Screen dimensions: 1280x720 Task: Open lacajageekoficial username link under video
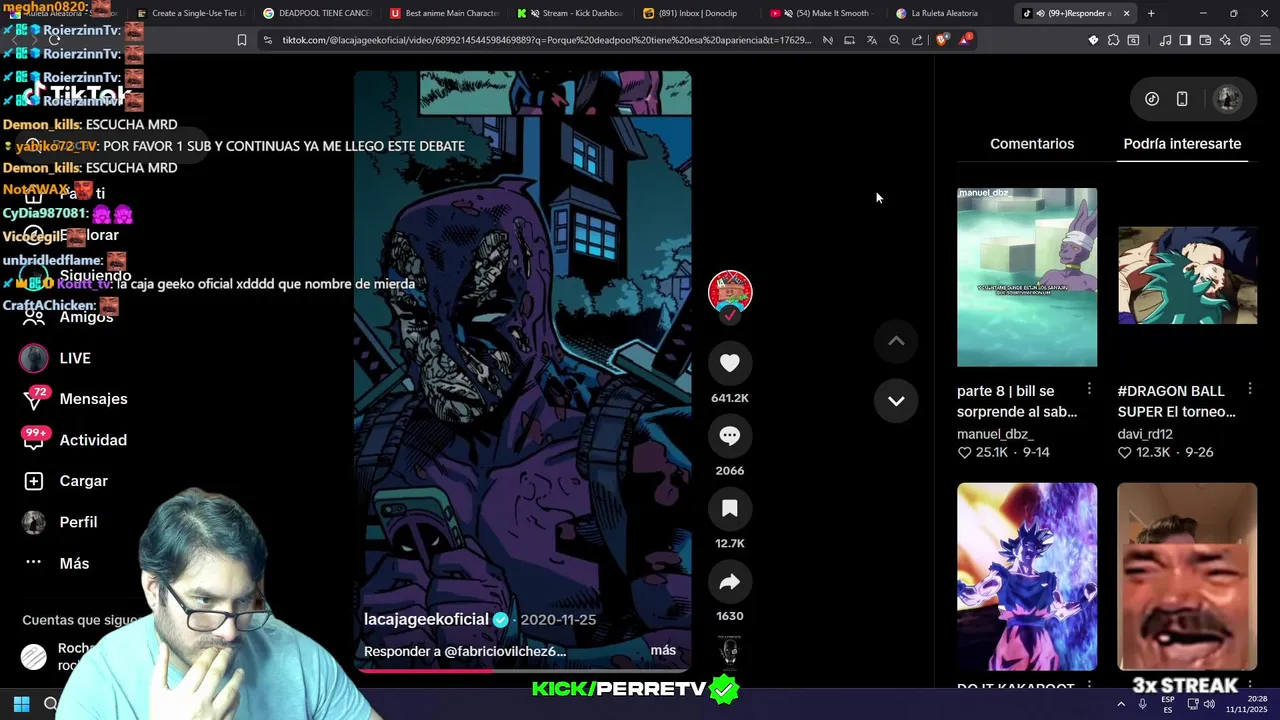[x=426, y=619]
